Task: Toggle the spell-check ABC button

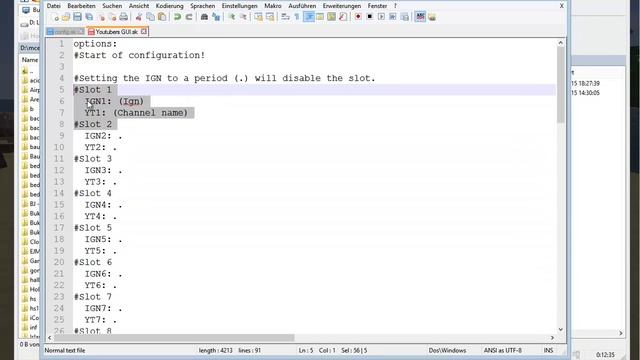Action: pos(420,17)
